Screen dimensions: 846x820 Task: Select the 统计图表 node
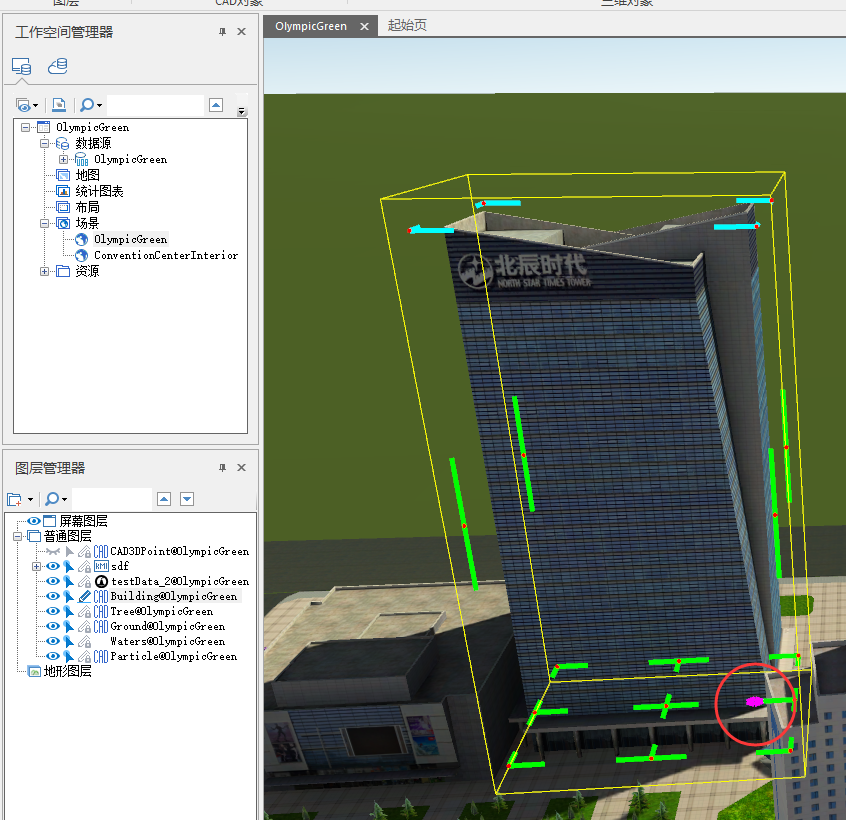(x=99, y=192)
